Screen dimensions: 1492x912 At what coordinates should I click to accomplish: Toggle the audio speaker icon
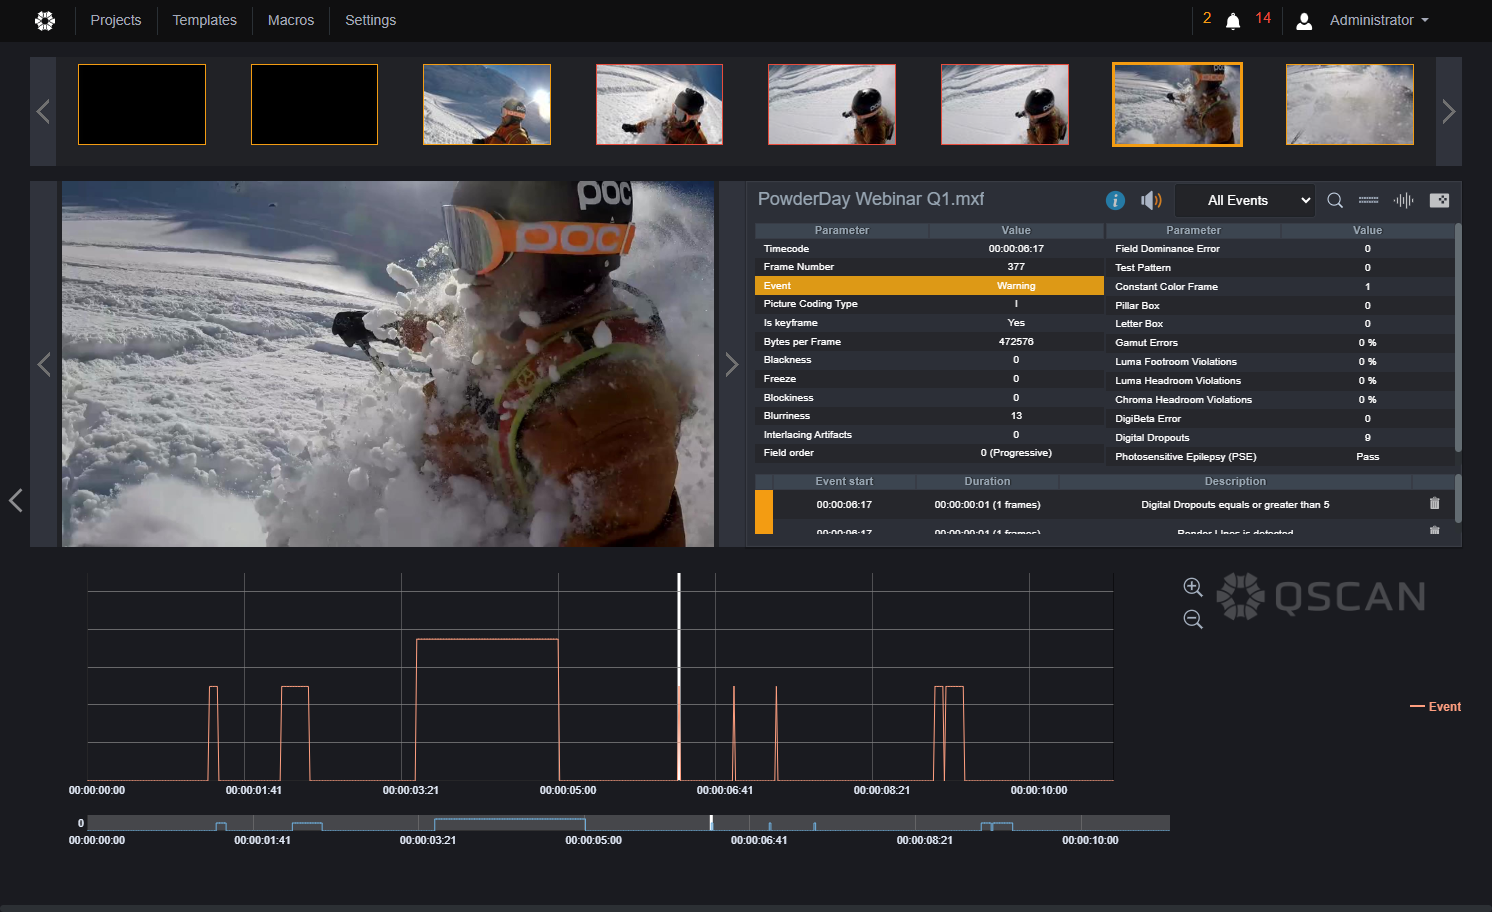1151,200
